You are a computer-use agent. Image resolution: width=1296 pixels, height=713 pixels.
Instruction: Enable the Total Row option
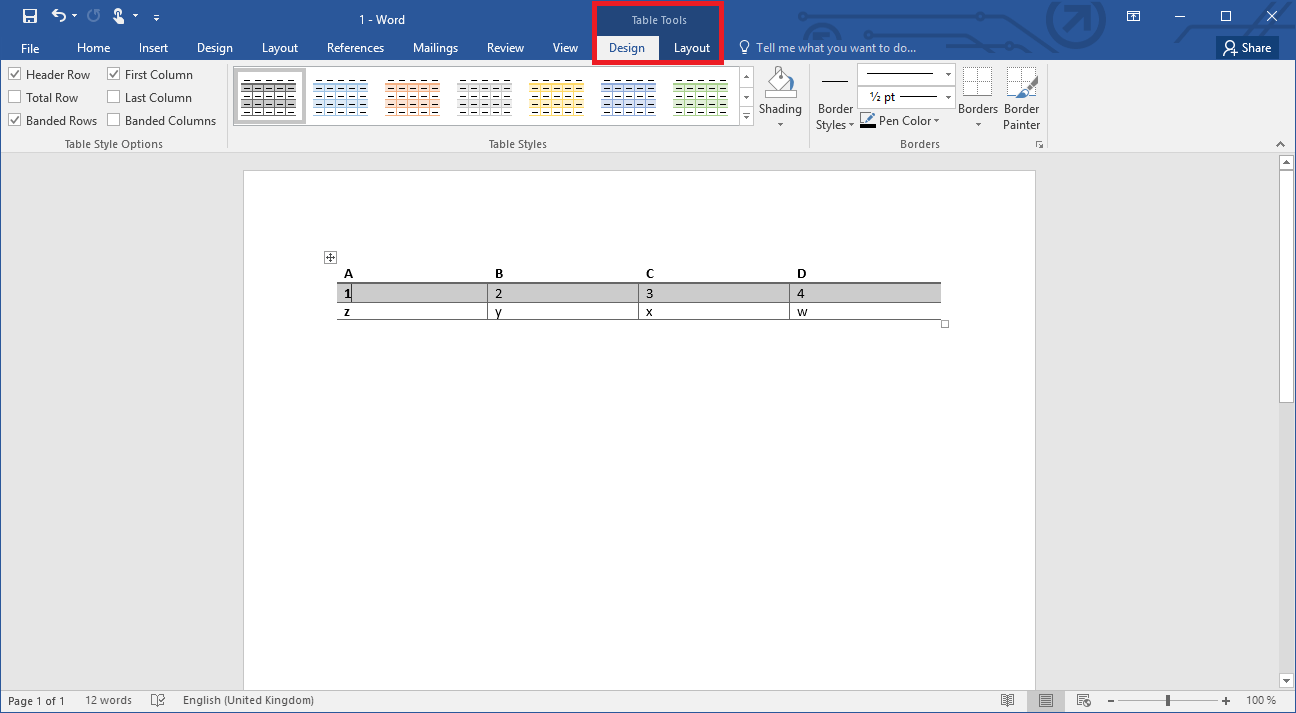pyautogui.click(x=14, y=97)
